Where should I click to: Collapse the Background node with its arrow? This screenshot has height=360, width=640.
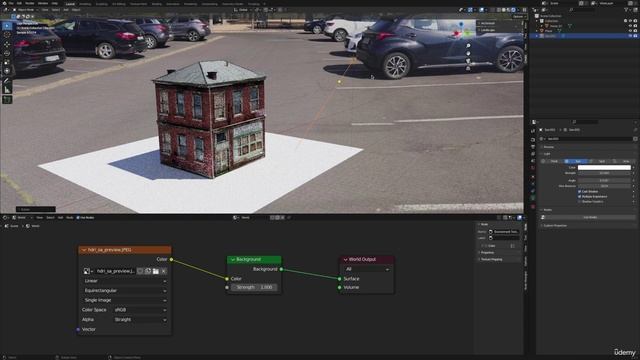tap(233, 260)
